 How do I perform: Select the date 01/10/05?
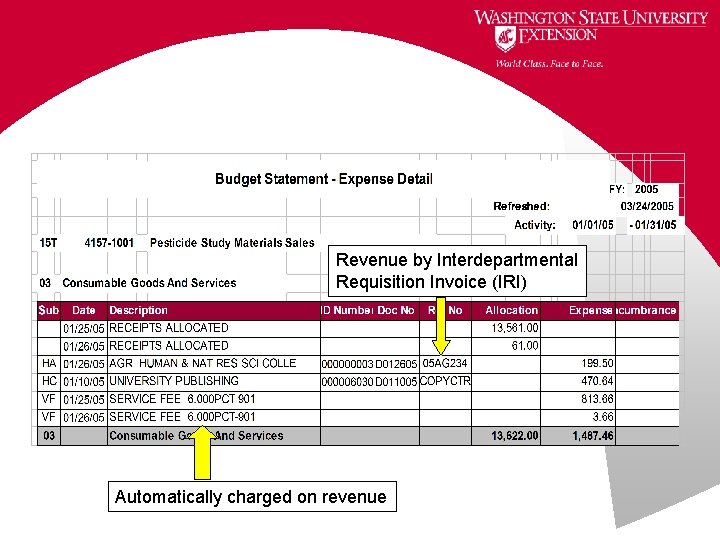84,382
